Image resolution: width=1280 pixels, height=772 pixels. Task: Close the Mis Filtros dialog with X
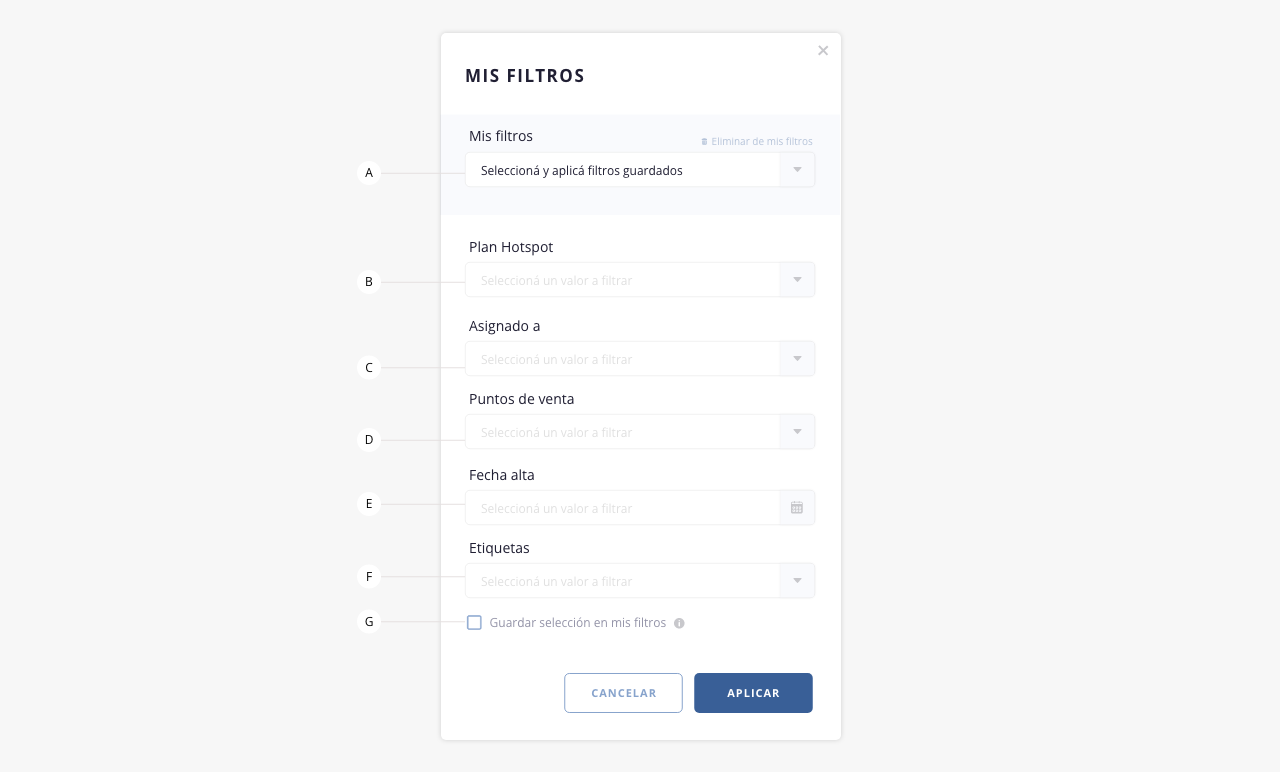[823, 51]
